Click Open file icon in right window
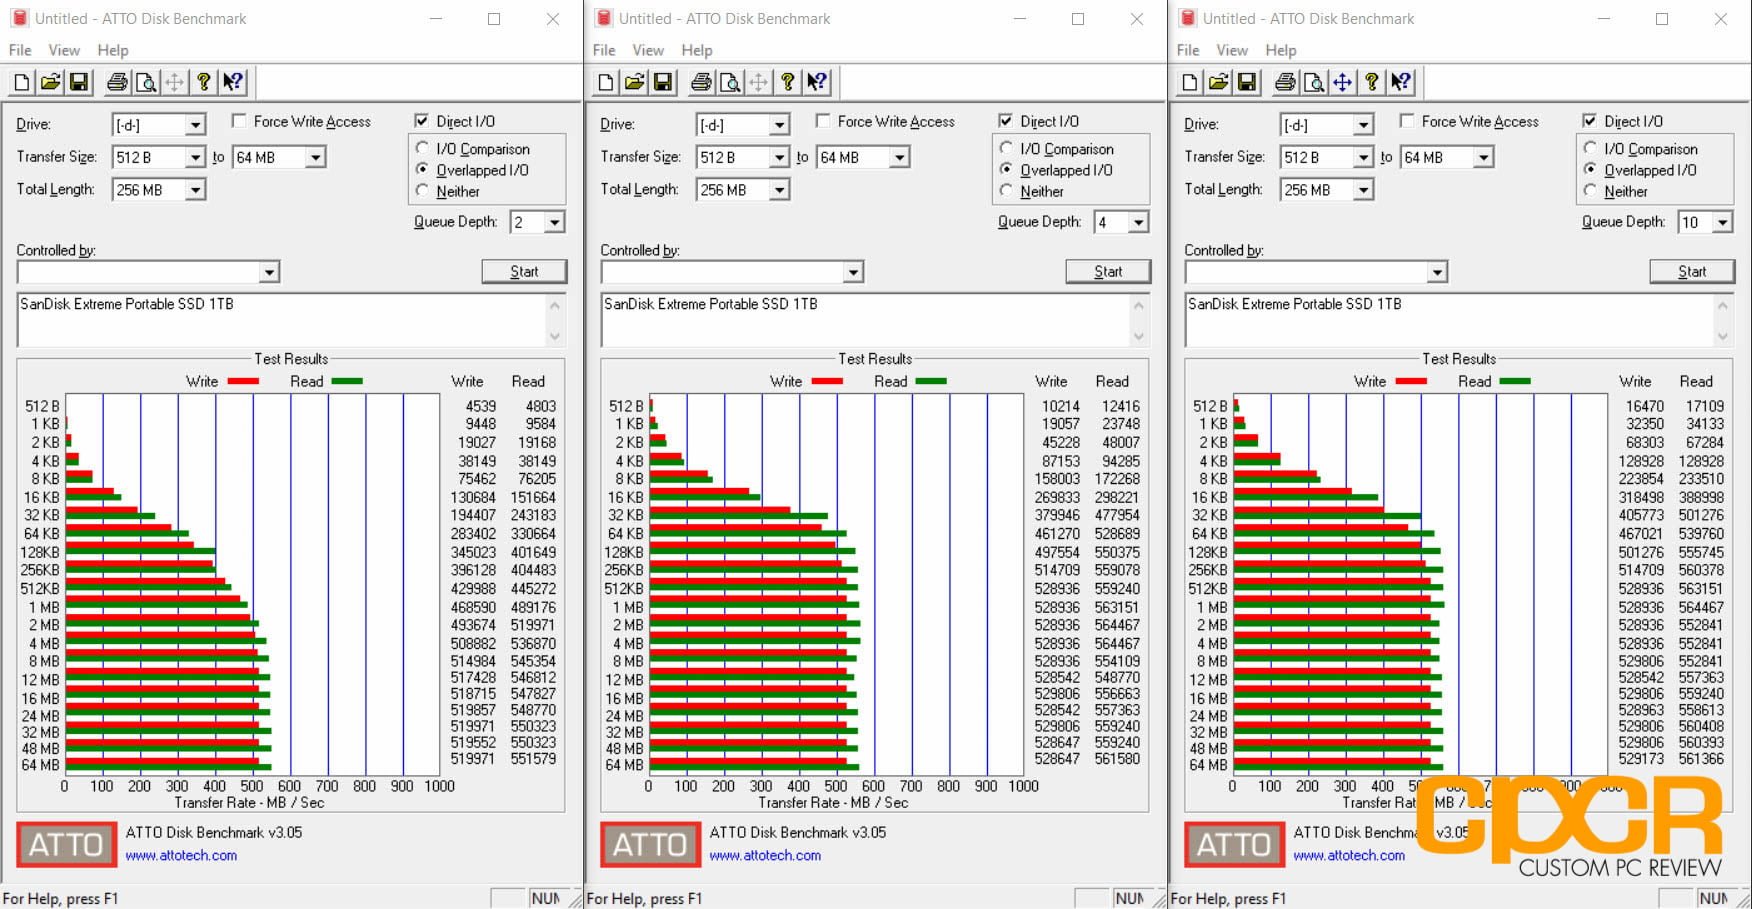 1218,82
